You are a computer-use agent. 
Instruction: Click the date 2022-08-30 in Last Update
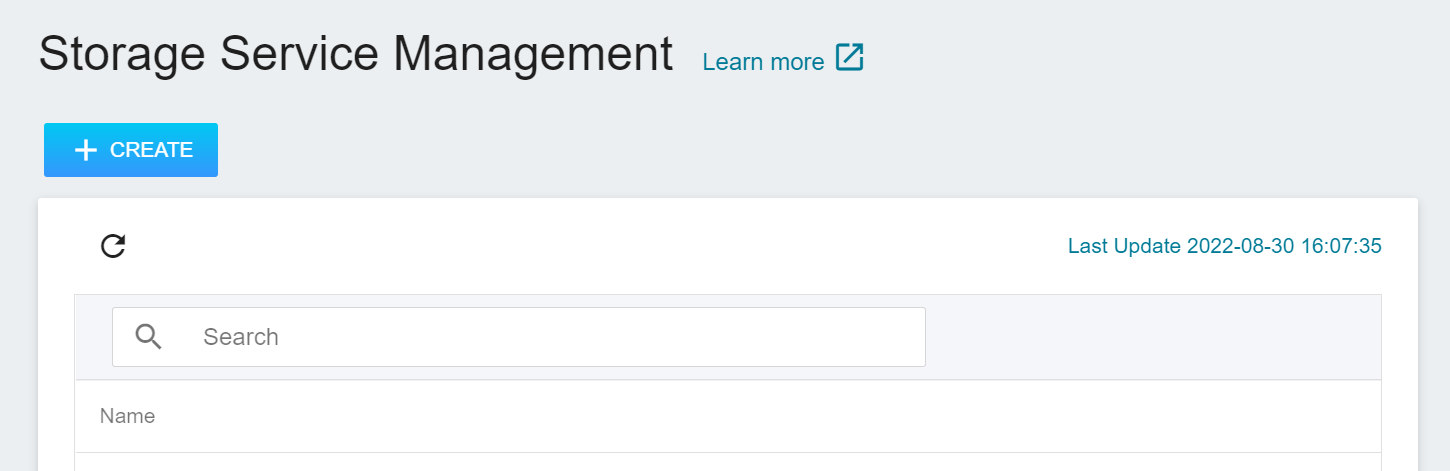pos(1240,246)
